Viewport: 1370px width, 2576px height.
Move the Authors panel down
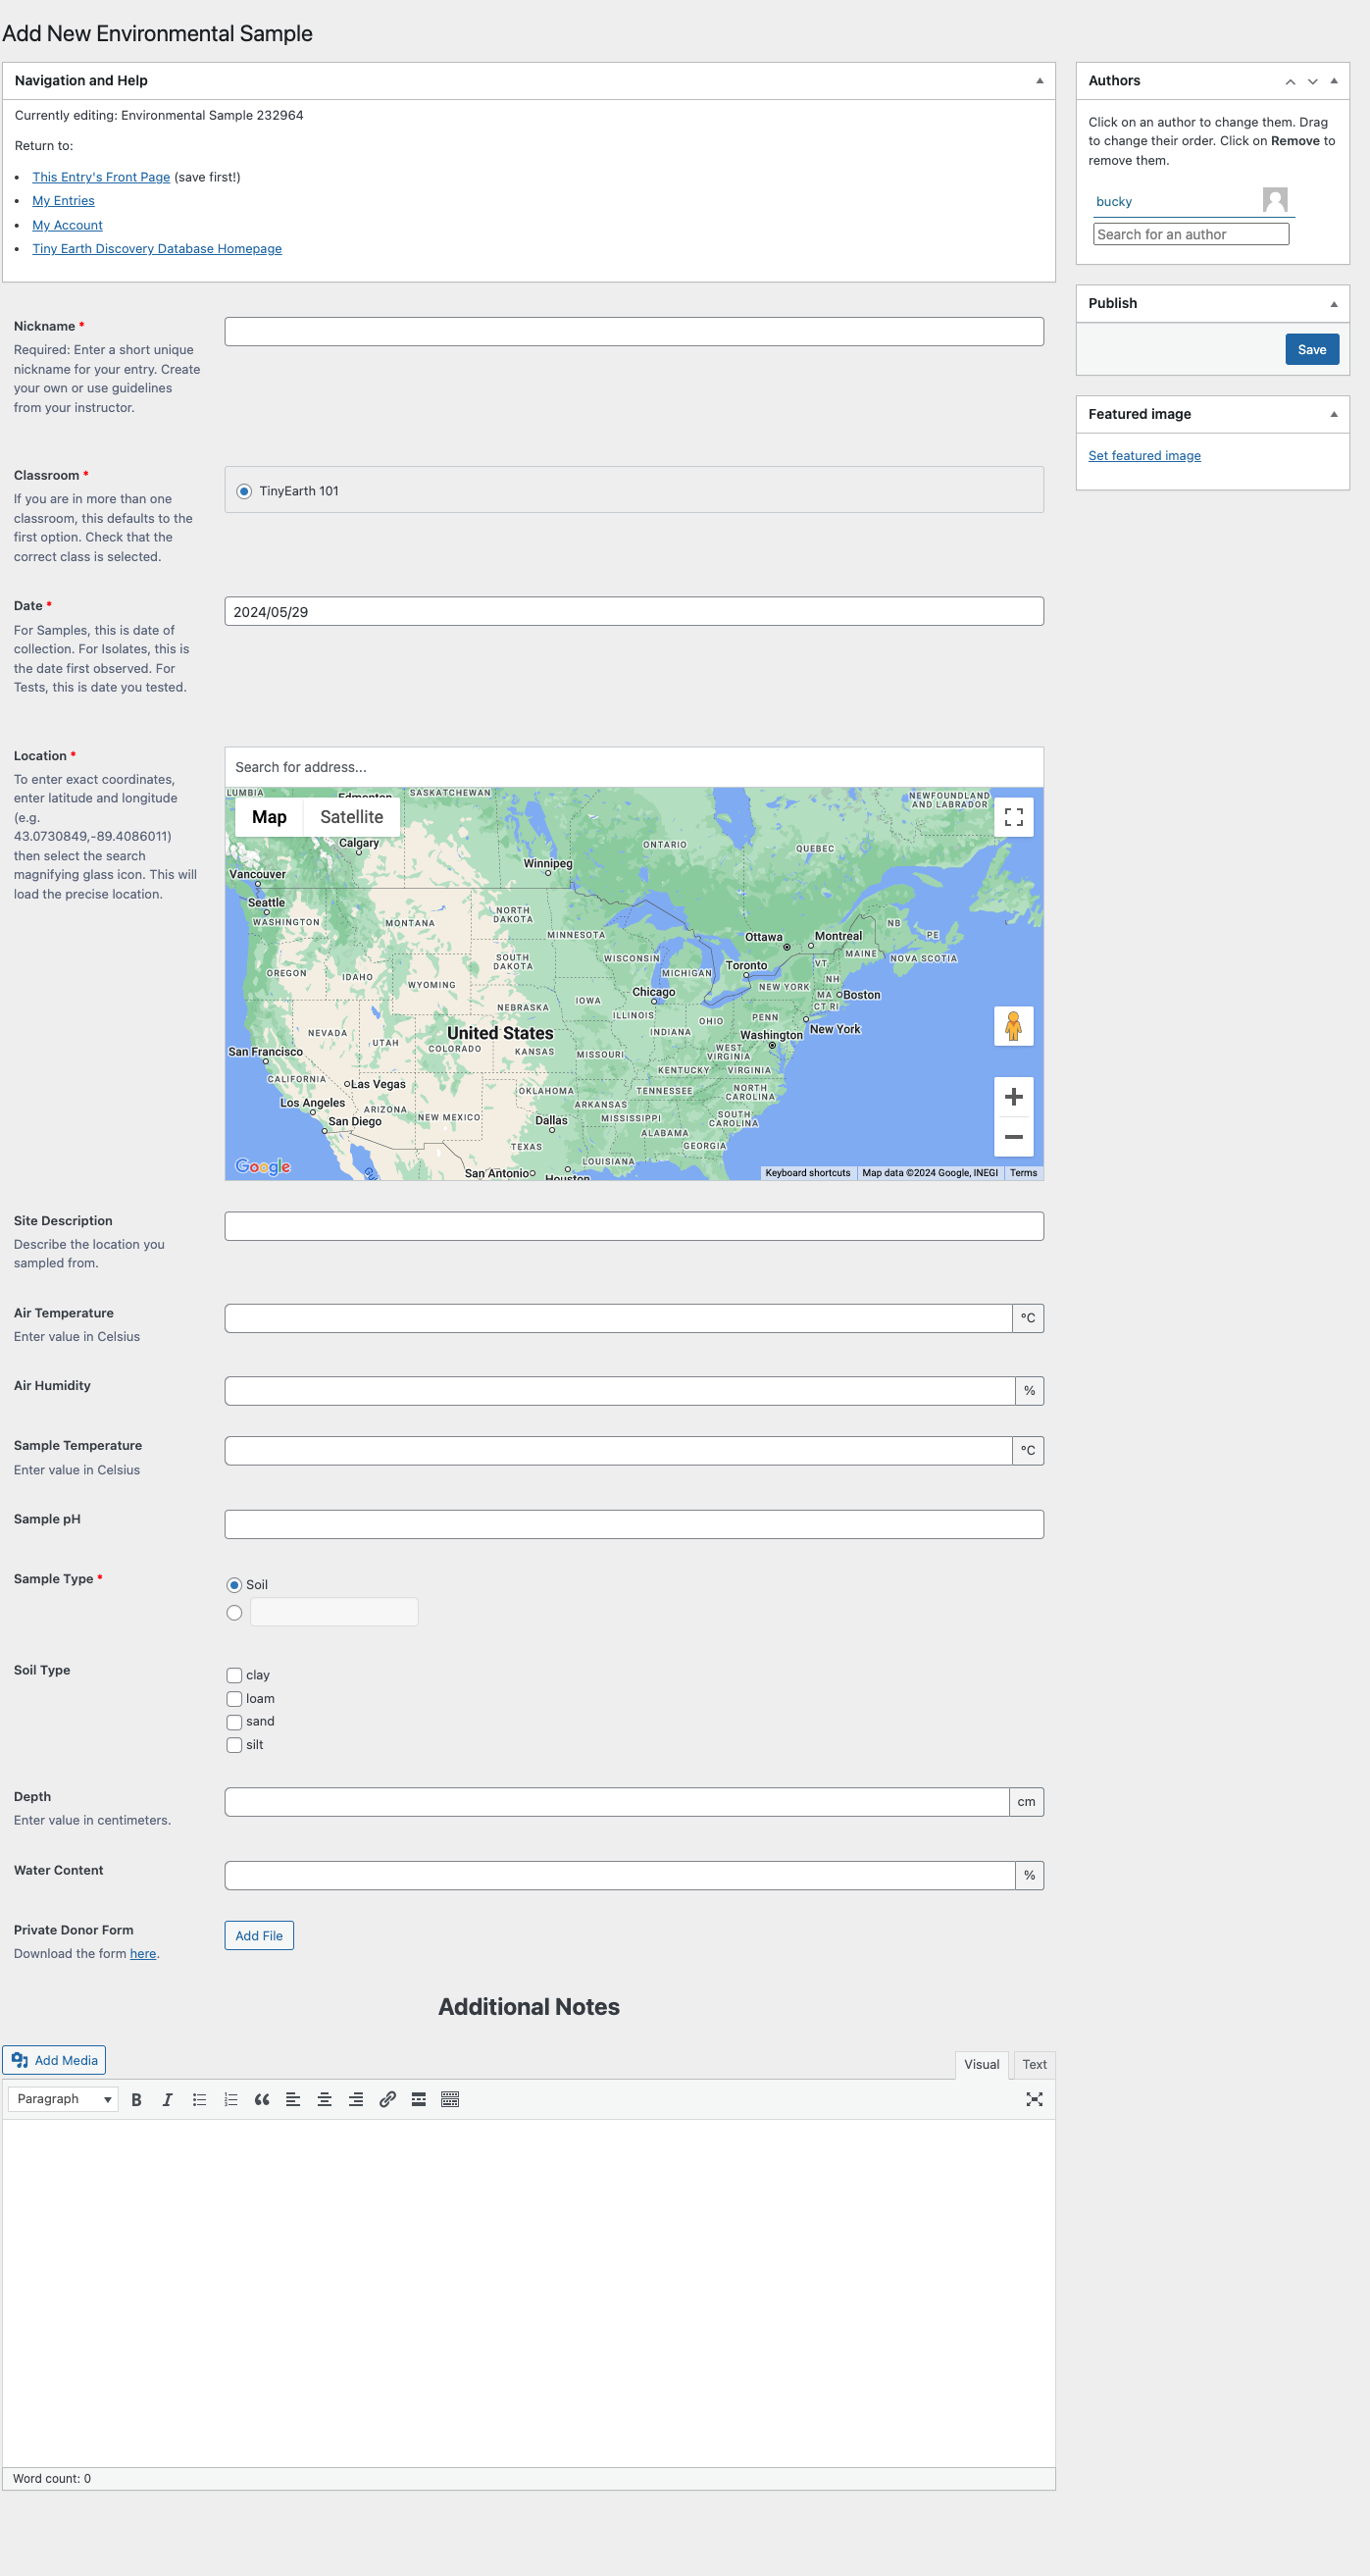click(x=1312, y=81)
